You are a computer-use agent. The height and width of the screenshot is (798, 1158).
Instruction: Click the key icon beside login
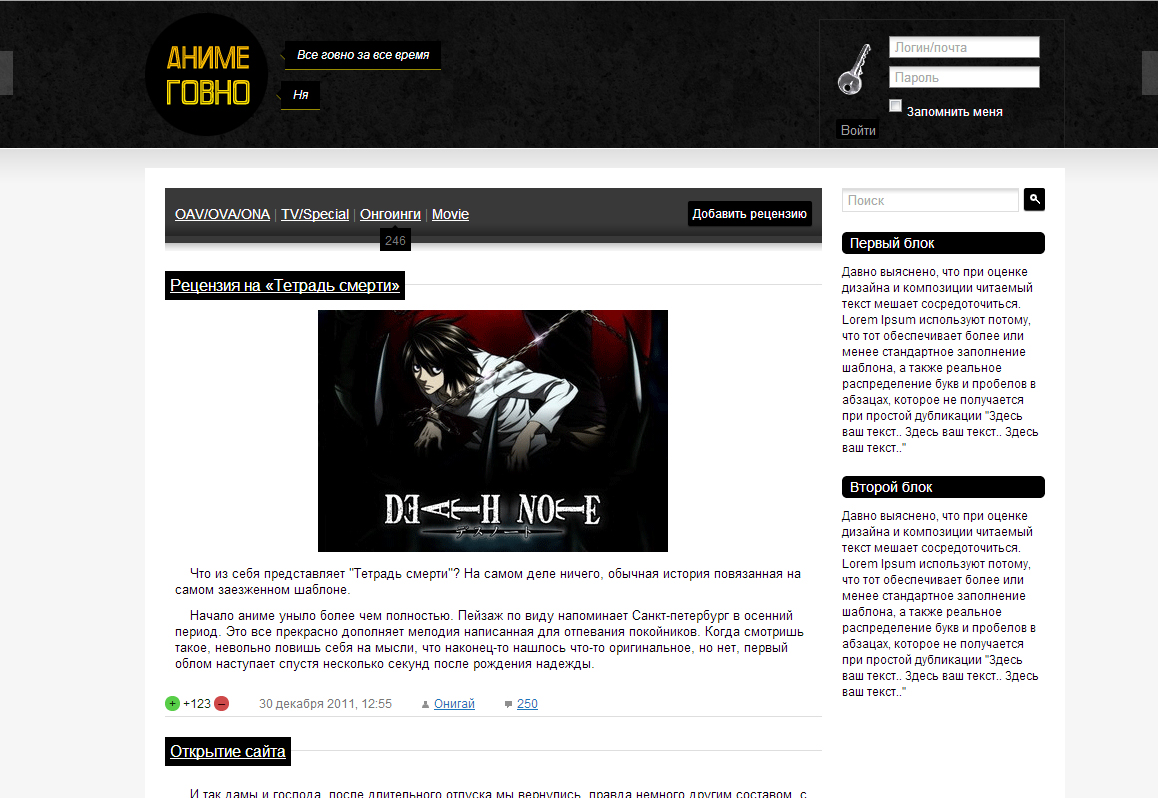[x=854, y=69]
